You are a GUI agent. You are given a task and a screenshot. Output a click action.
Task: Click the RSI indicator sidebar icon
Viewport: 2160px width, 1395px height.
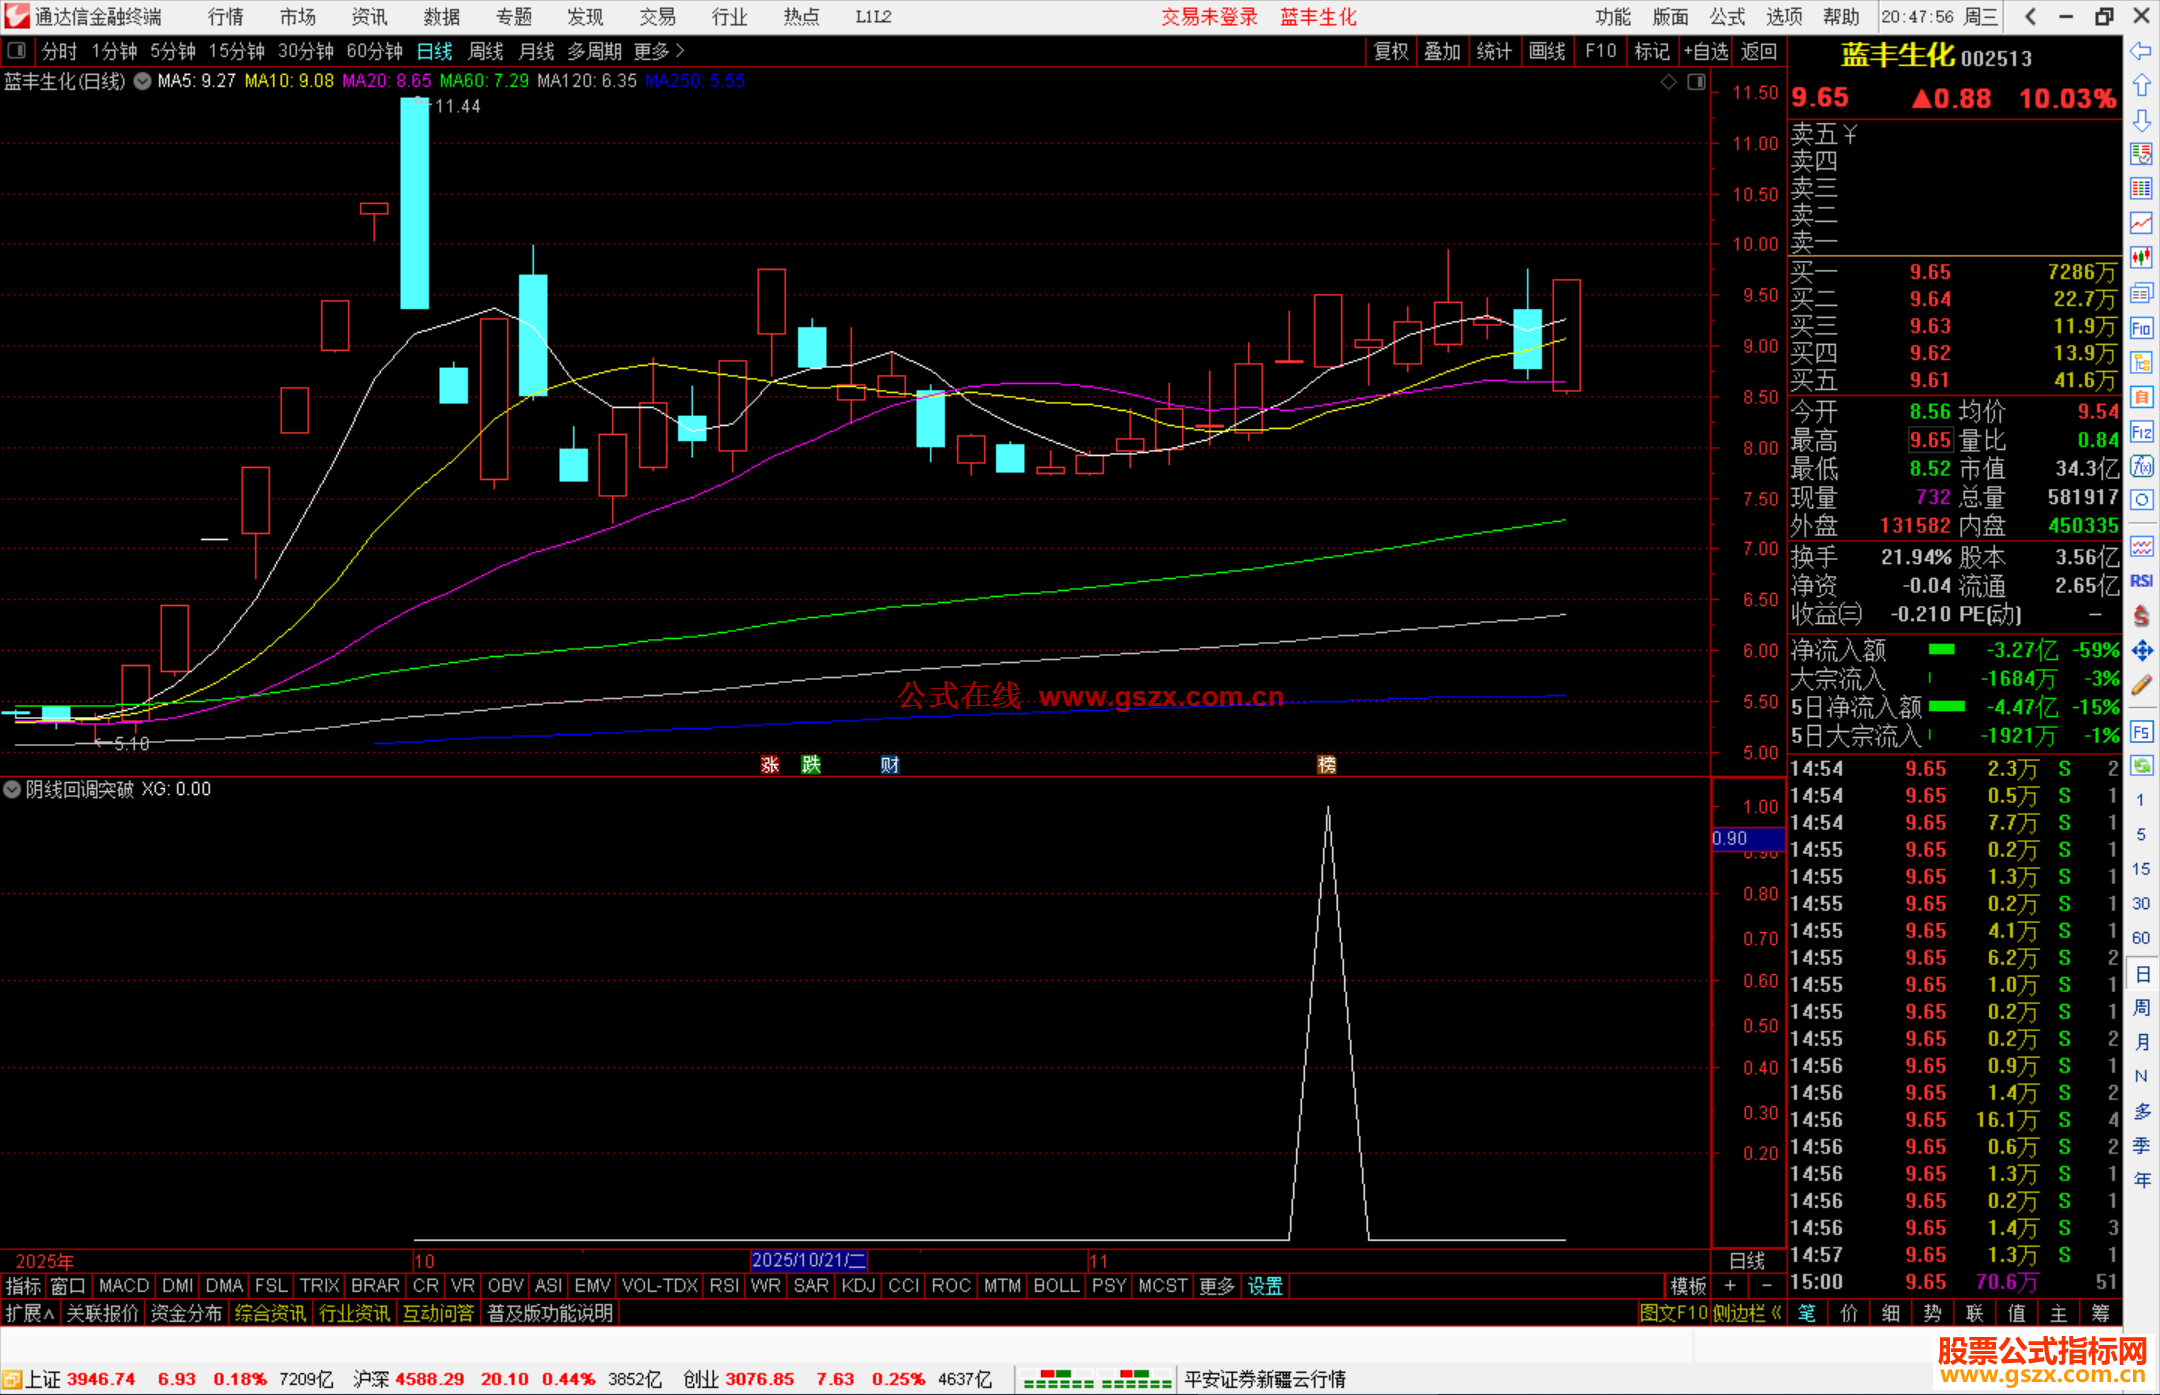2141,581
